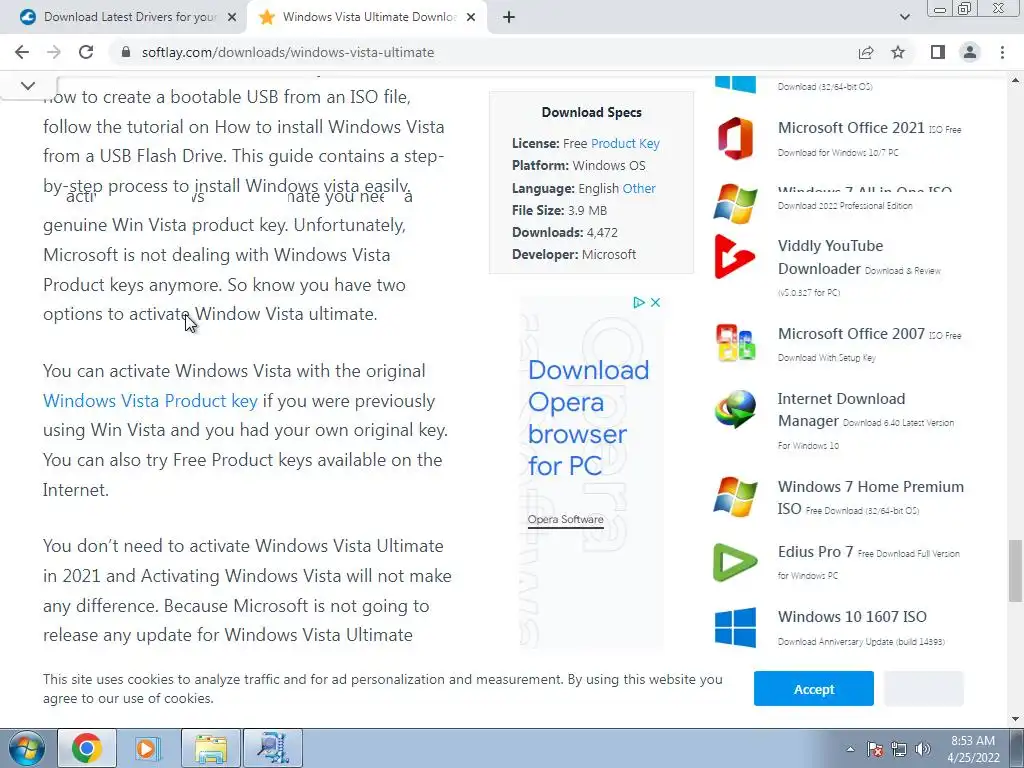This screenshot has height=768, width=1024.
Task: Click the page vertical scrollbar thumb
Action: (x=1015, y=571)
